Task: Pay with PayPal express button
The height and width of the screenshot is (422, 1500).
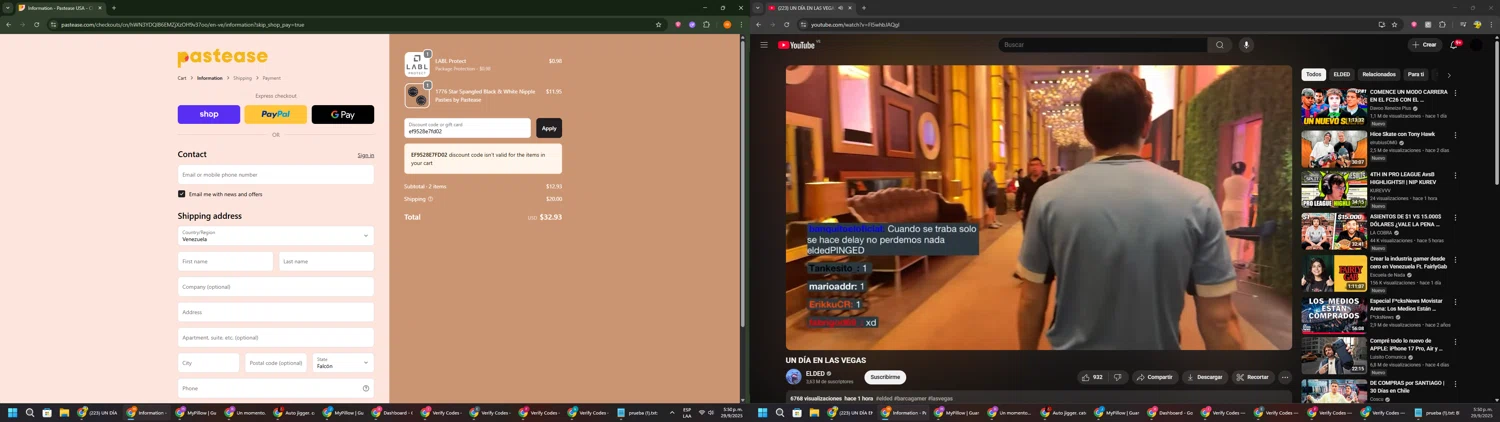Action: coord(276,115)
